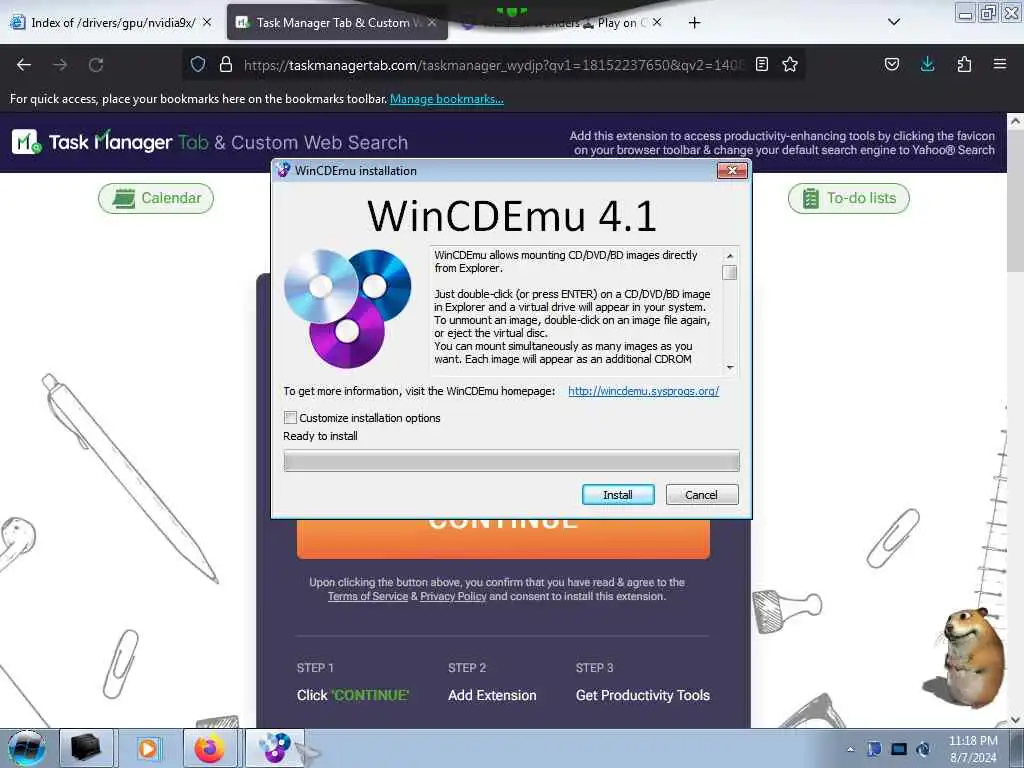This screenshot has height=768, width=1024.
Task: Click the 'WinCDEmu 4.1' heading text
Action: click(511, 215)
